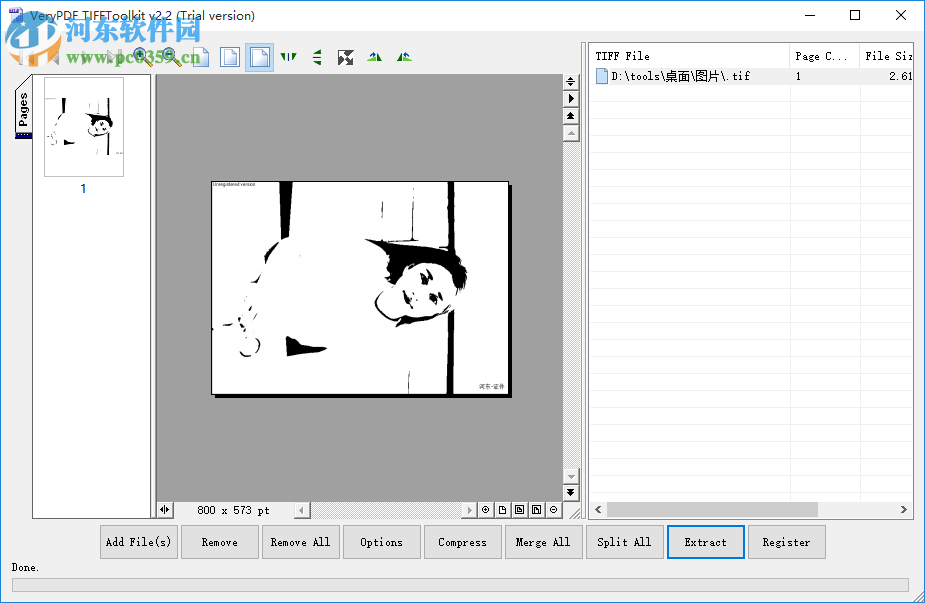The width and height of the screenshot is (925, 603).
Task: Click the actual size page icon
Action: [202, 57]
